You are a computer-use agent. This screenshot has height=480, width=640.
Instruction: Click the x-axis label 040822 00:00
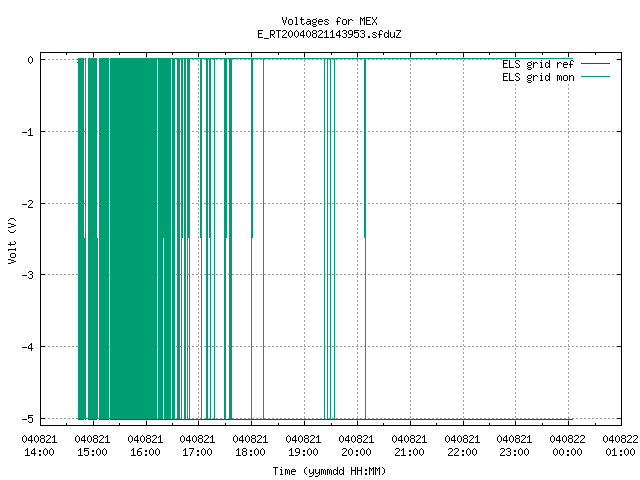[568, 446]
